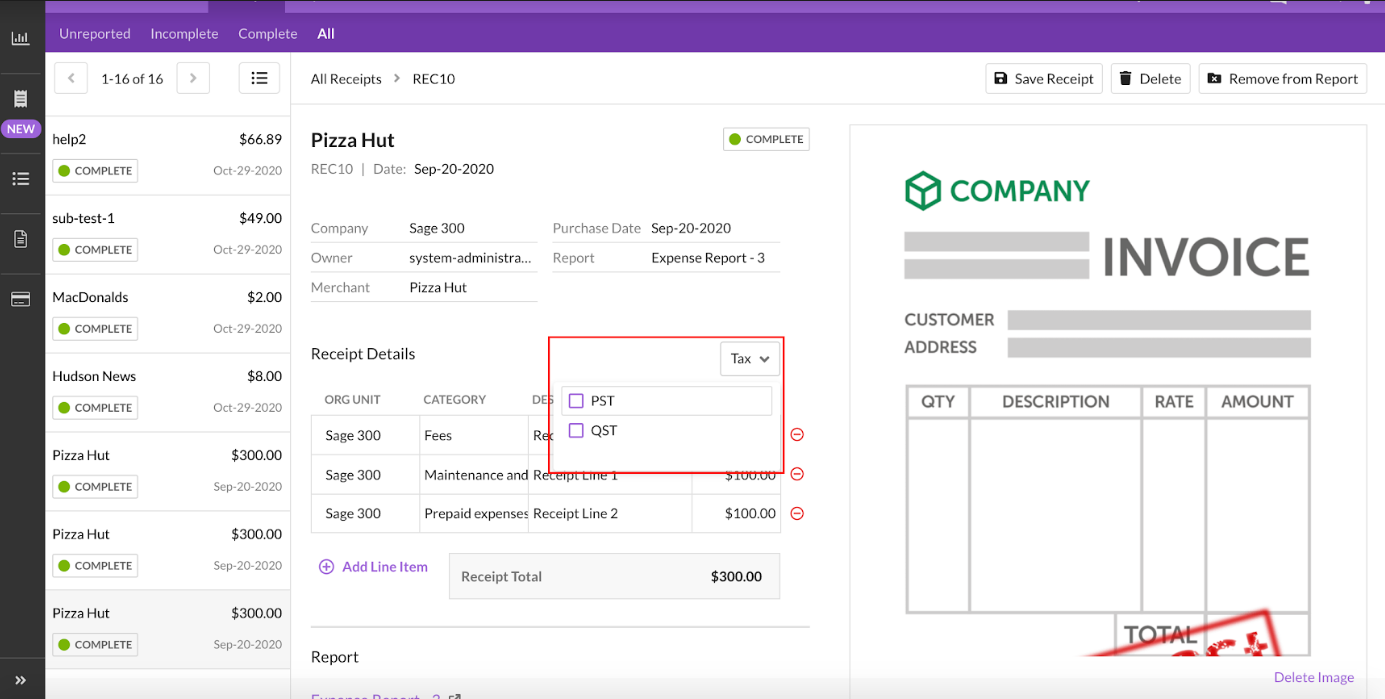
Task: Switch to the Incomplete tab
Action: click(184, 33)
